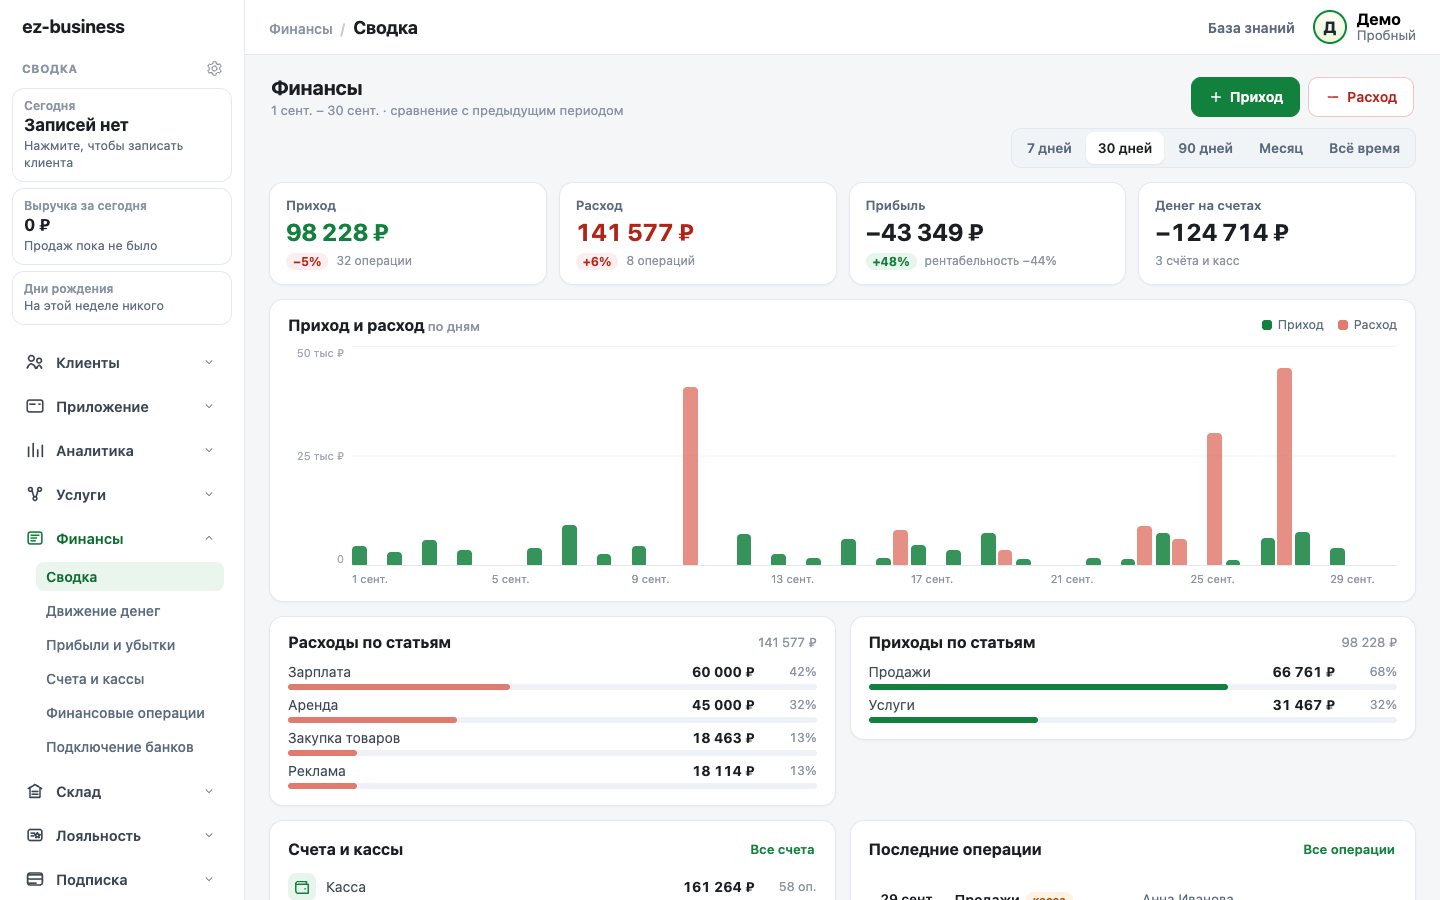Click the Финансы ledger icon
This screenshot has width=1440, height=900.
click(x=35, y=538)
